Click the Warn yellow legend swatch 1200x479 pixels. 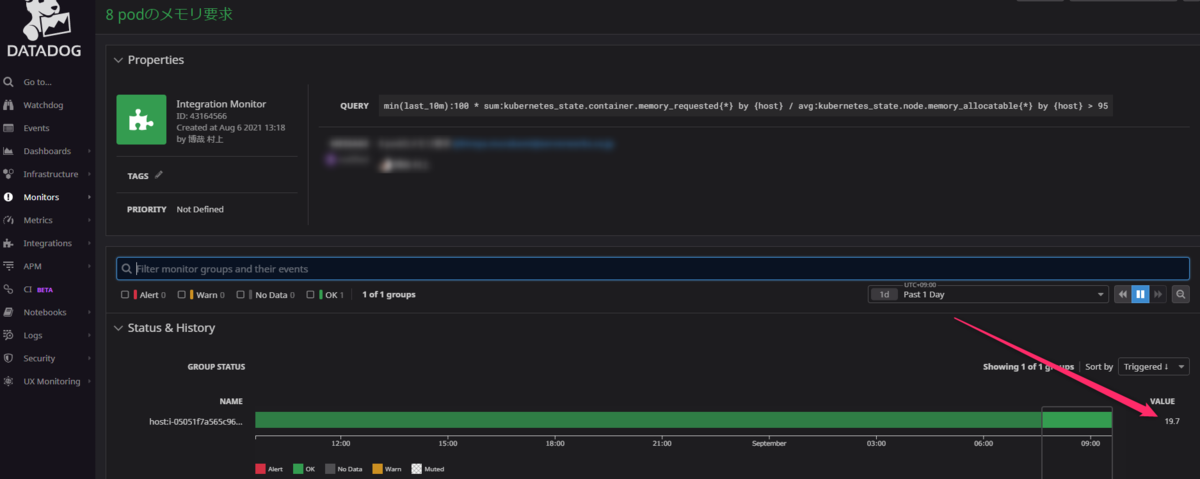point(378,468)
